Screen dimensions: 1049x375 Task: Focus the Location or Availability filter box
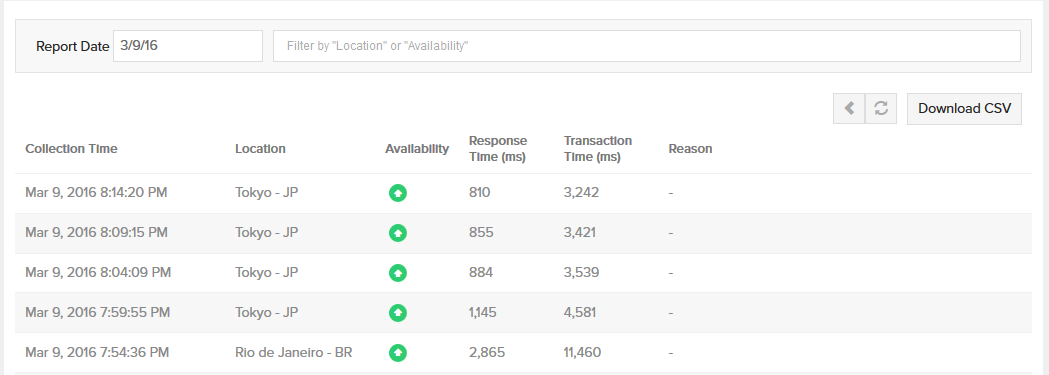pyautogui.click(x=647, y=46)
